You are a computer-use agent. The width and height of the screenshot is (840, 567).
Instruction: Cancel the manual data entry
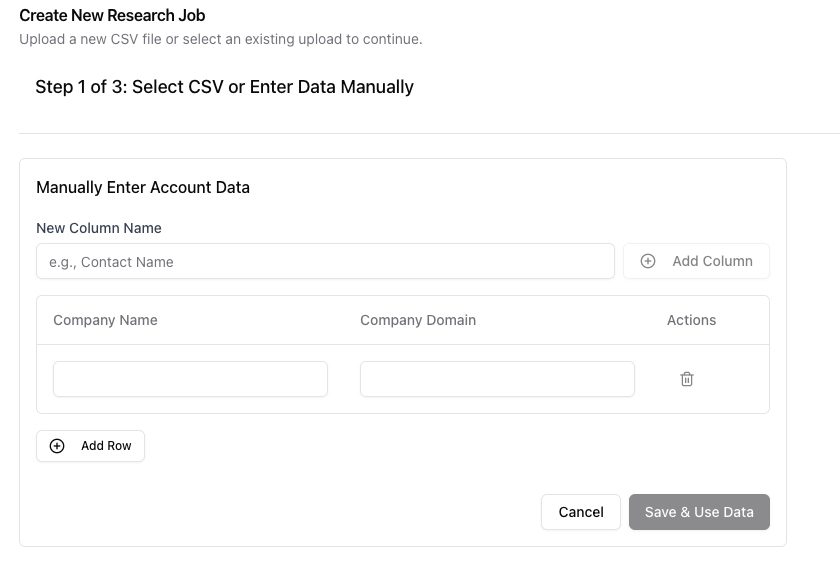click(x=580, y=512)
